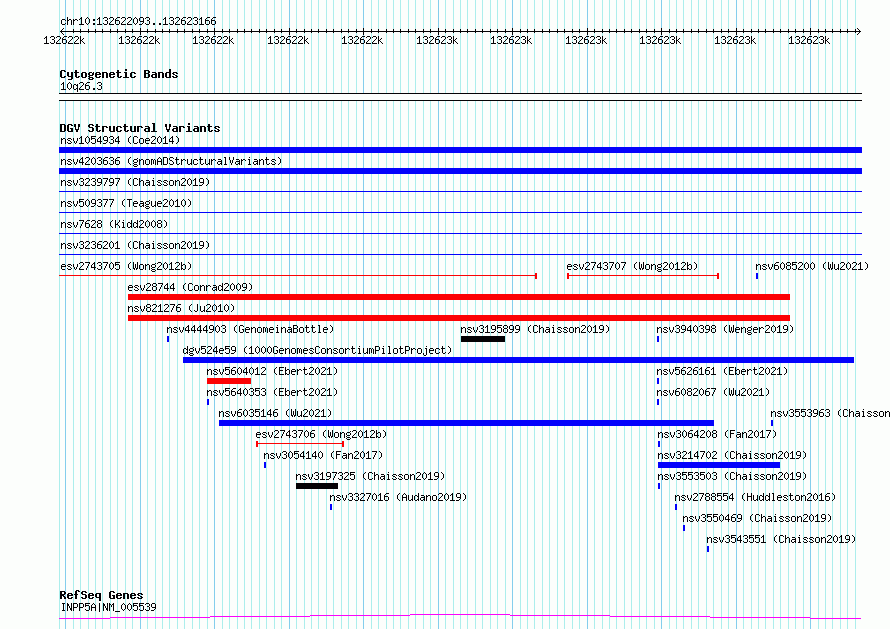890x629 pixels.
Task: Select the blue dgv524e59 1000Genomes bar
Action: tap(518, 360)
